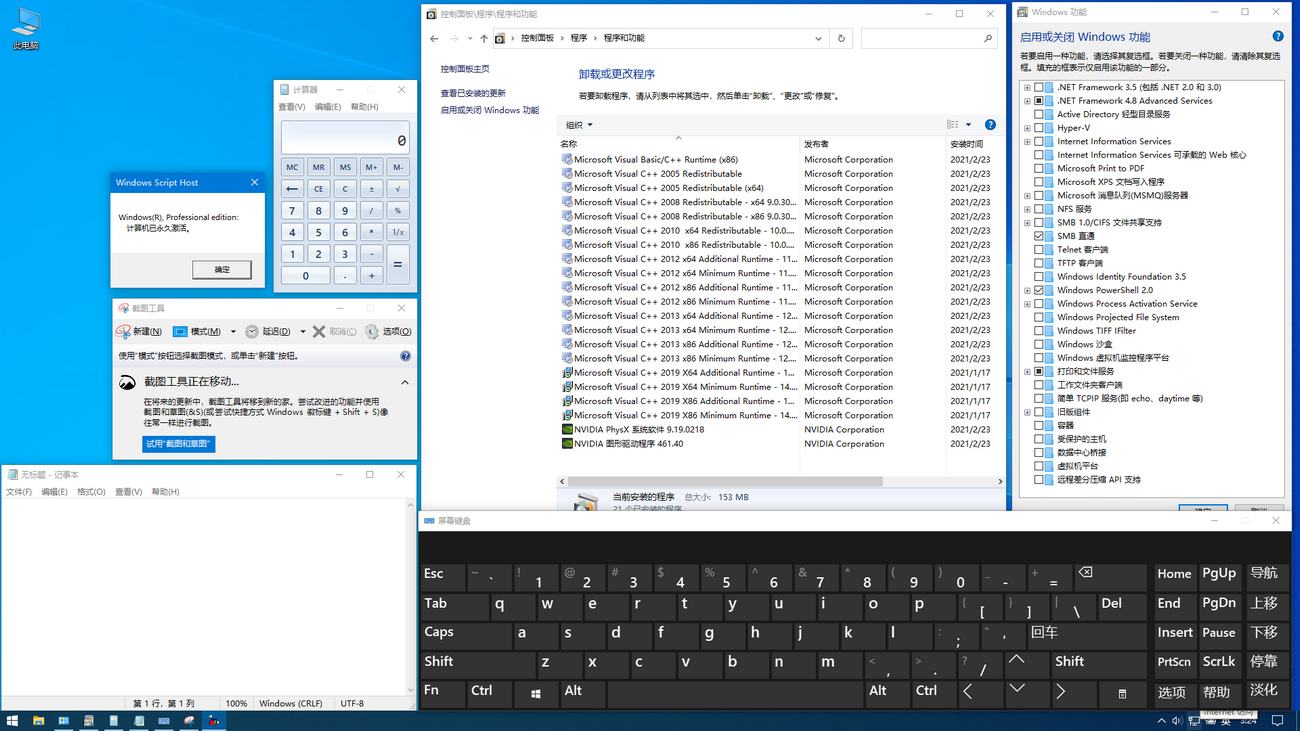Viewport: 1300px width, 731px height.
Task: Open the 此电脑 desktop icon
Action: 25,29
